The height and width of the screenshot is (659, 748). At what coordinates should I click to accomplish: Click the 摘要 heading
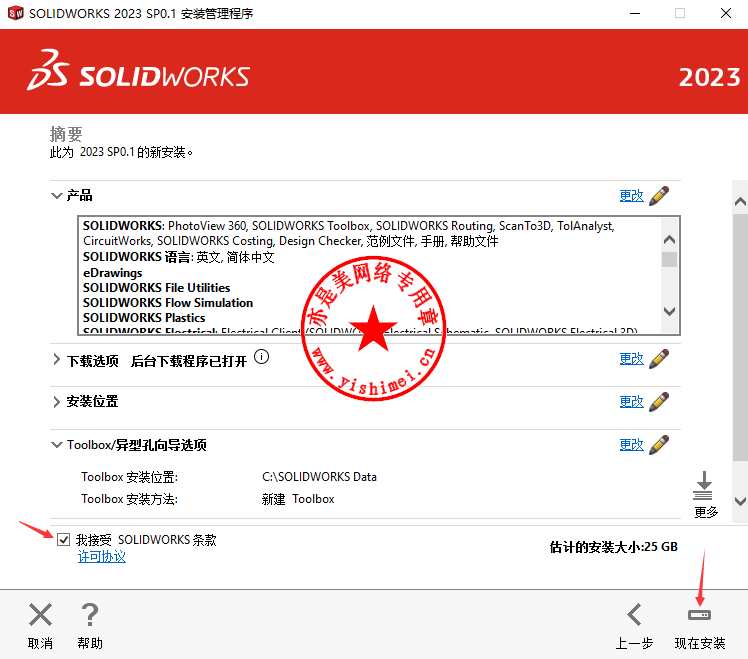point(66,134)
